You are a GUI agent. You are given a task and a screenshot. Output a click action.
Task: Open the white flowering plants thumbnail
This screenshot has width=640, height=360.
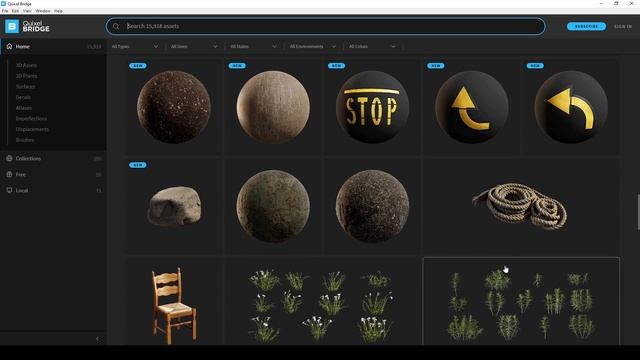point(322,301)
